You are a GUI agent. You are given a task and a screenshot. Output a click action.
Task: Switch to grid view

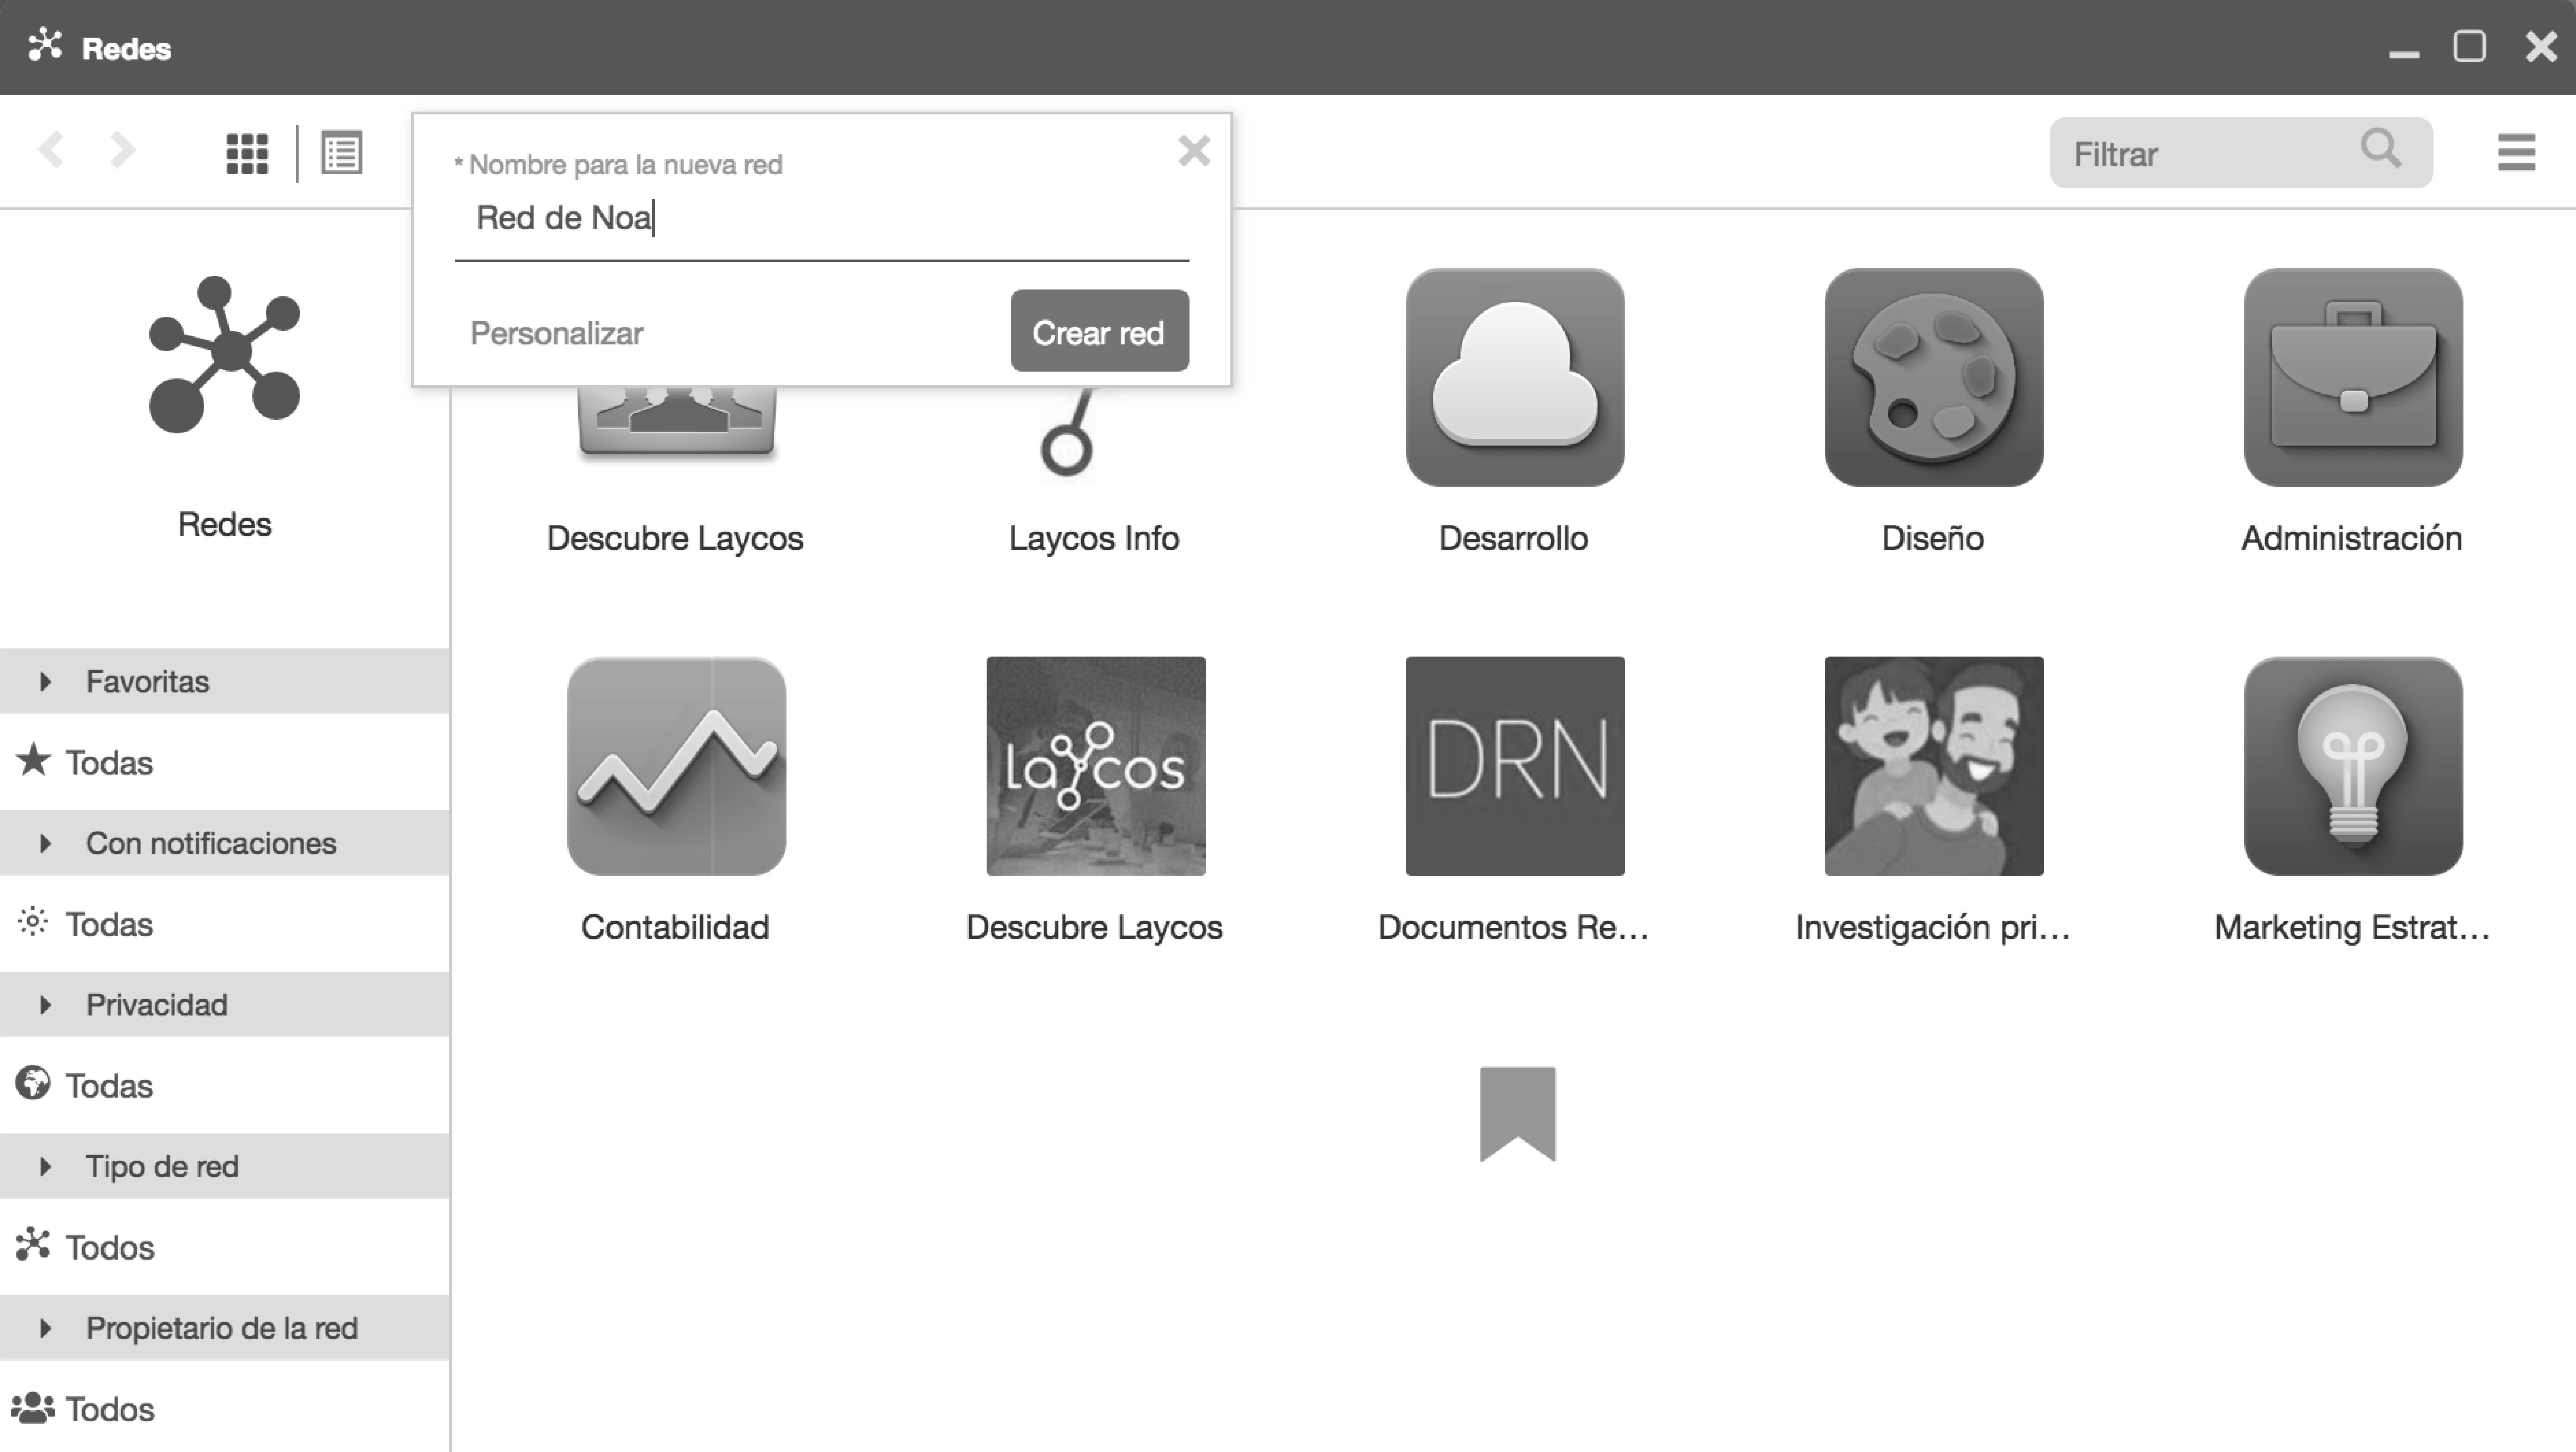[x=247, y=154]
